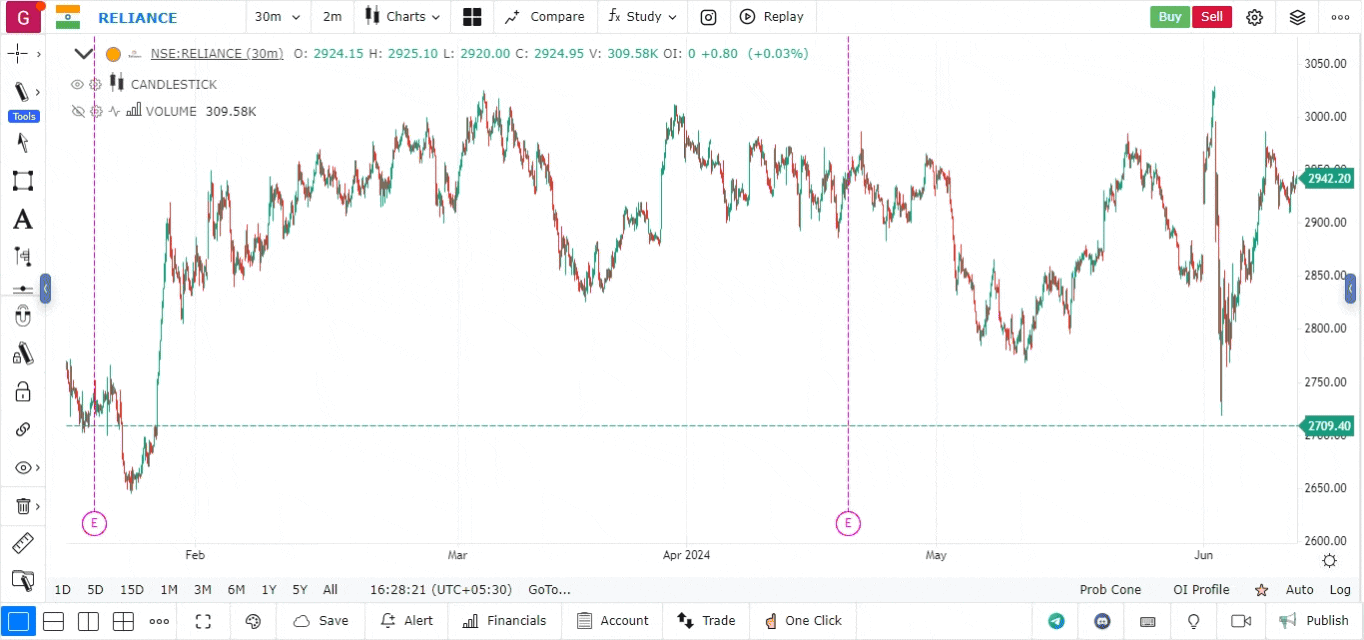Open the Study indicators dropdown

643,17
